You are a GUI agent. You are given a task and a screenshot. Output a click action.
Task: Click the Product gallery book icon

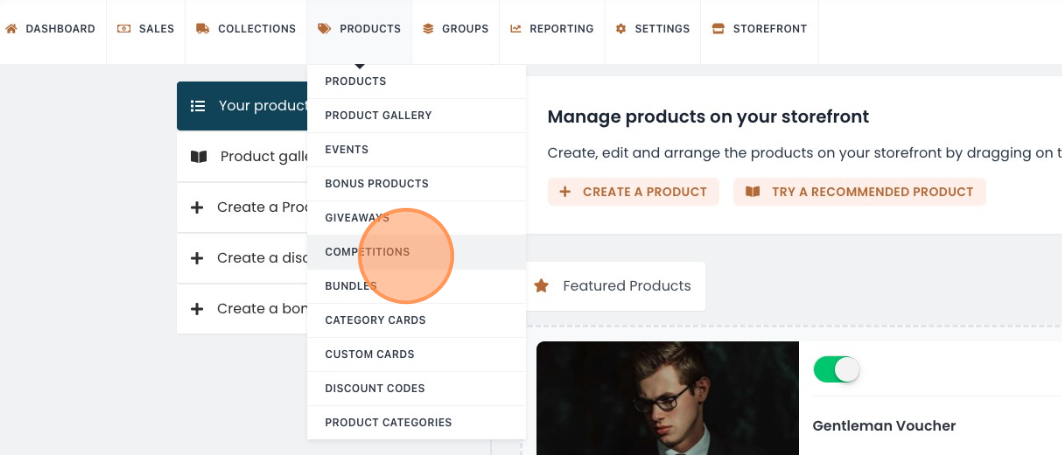tap(199, 157)
